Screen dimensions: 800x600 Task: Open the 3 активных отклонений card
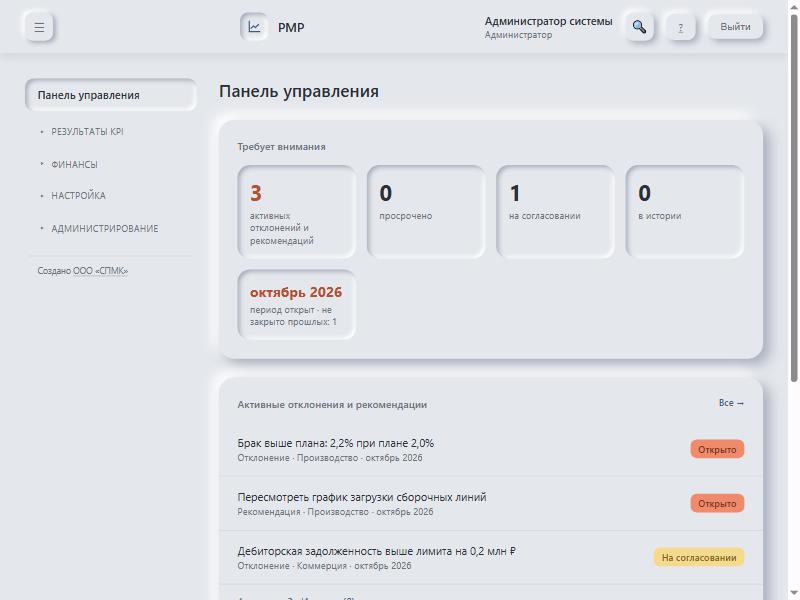click(x=297, y=212)
